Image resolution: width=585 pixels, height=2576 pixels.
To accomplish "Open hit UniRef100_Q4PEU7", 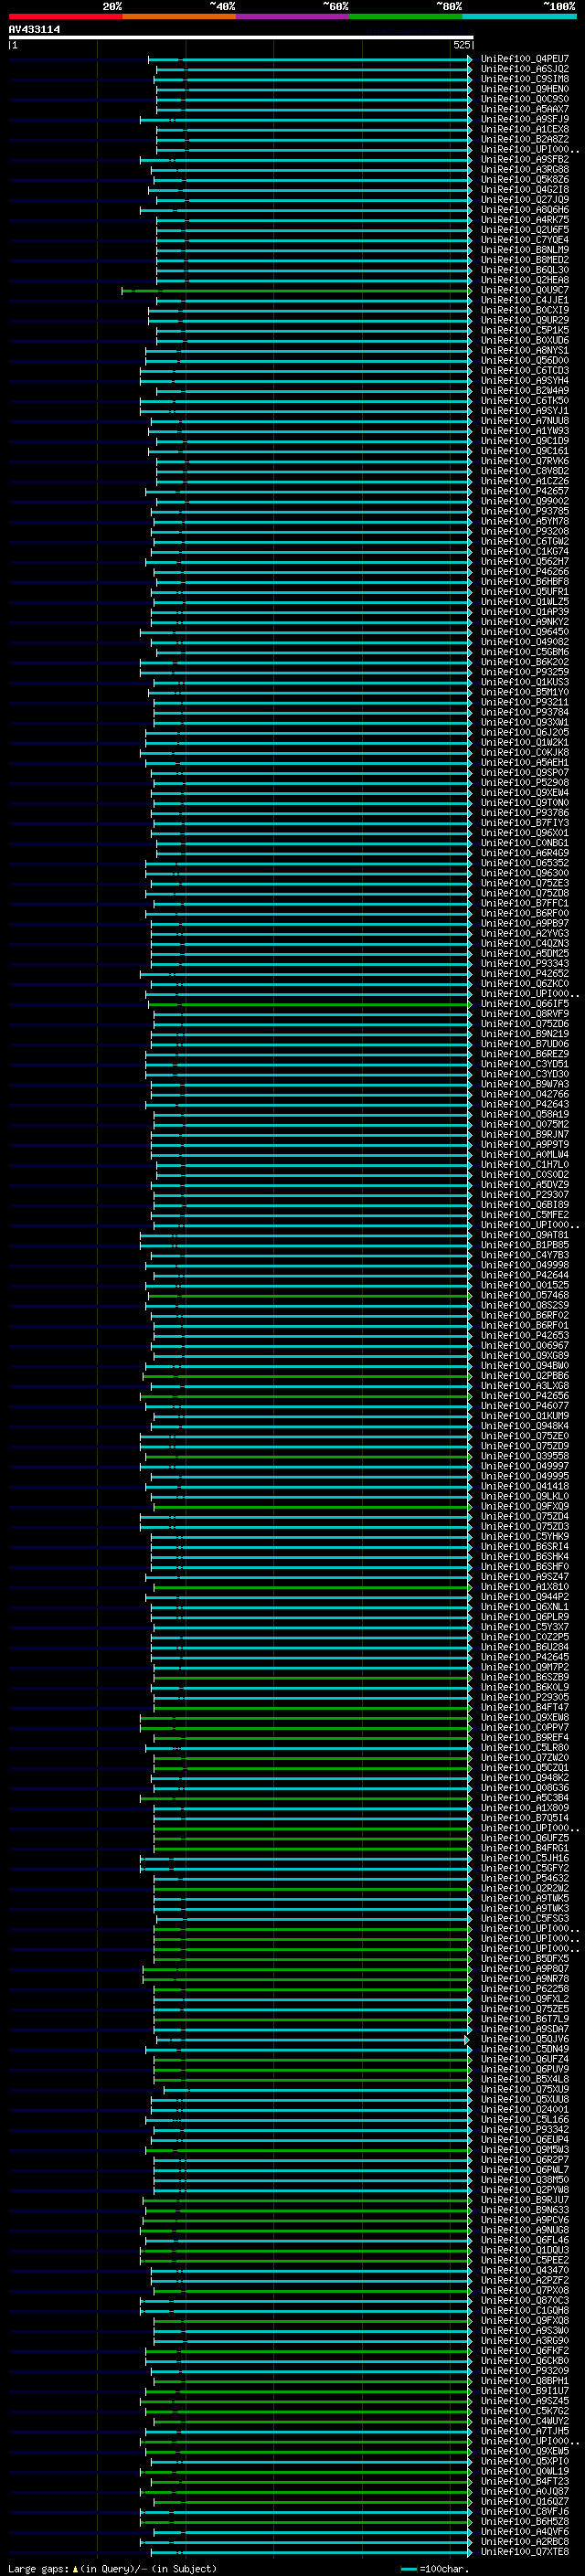I will [x=525, y=59].
